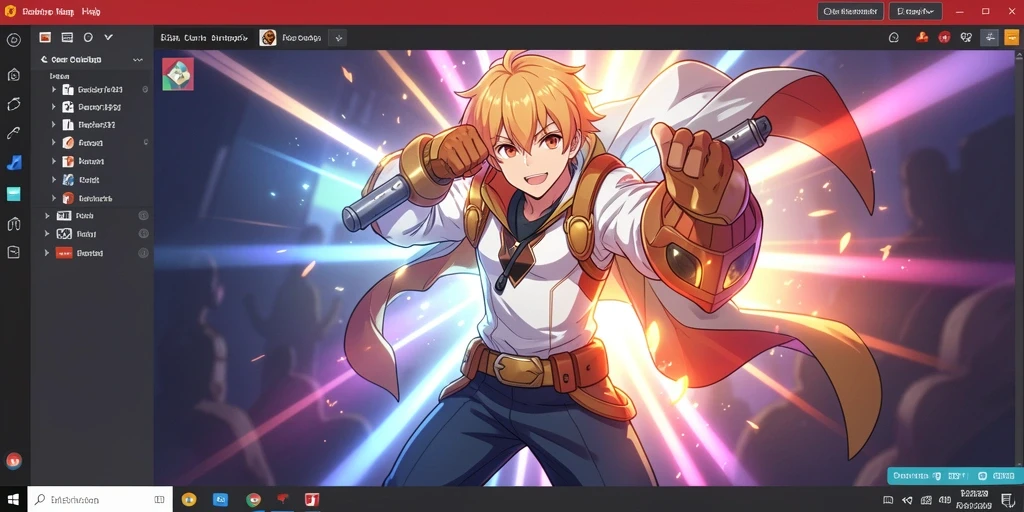Click the system tray clock
The image size is (1024, 512).
[x=974, y=500]
